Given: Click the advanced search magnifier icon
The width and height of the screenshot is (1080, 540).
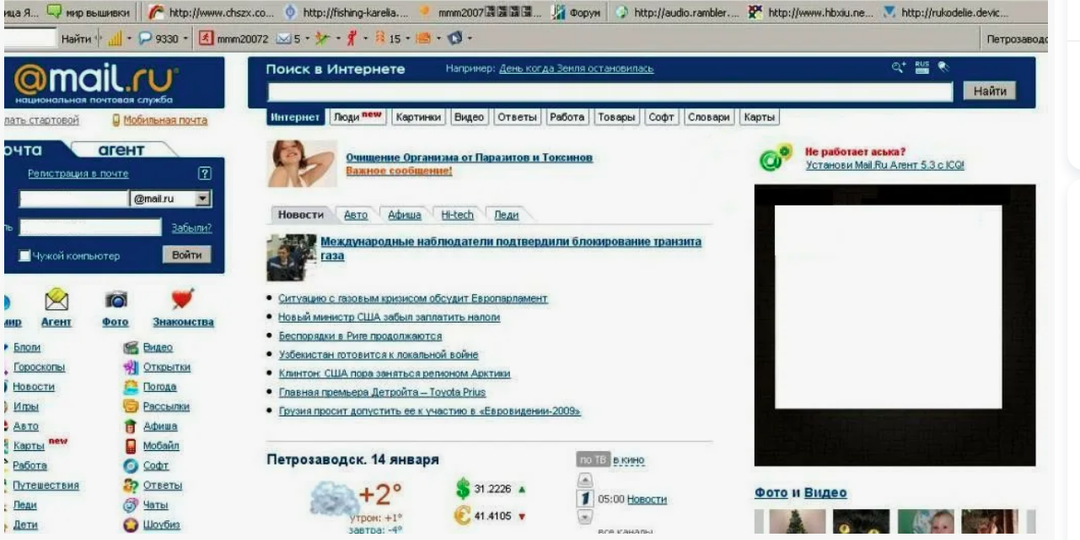Looking at the screenshot, I should click(899, 68).
